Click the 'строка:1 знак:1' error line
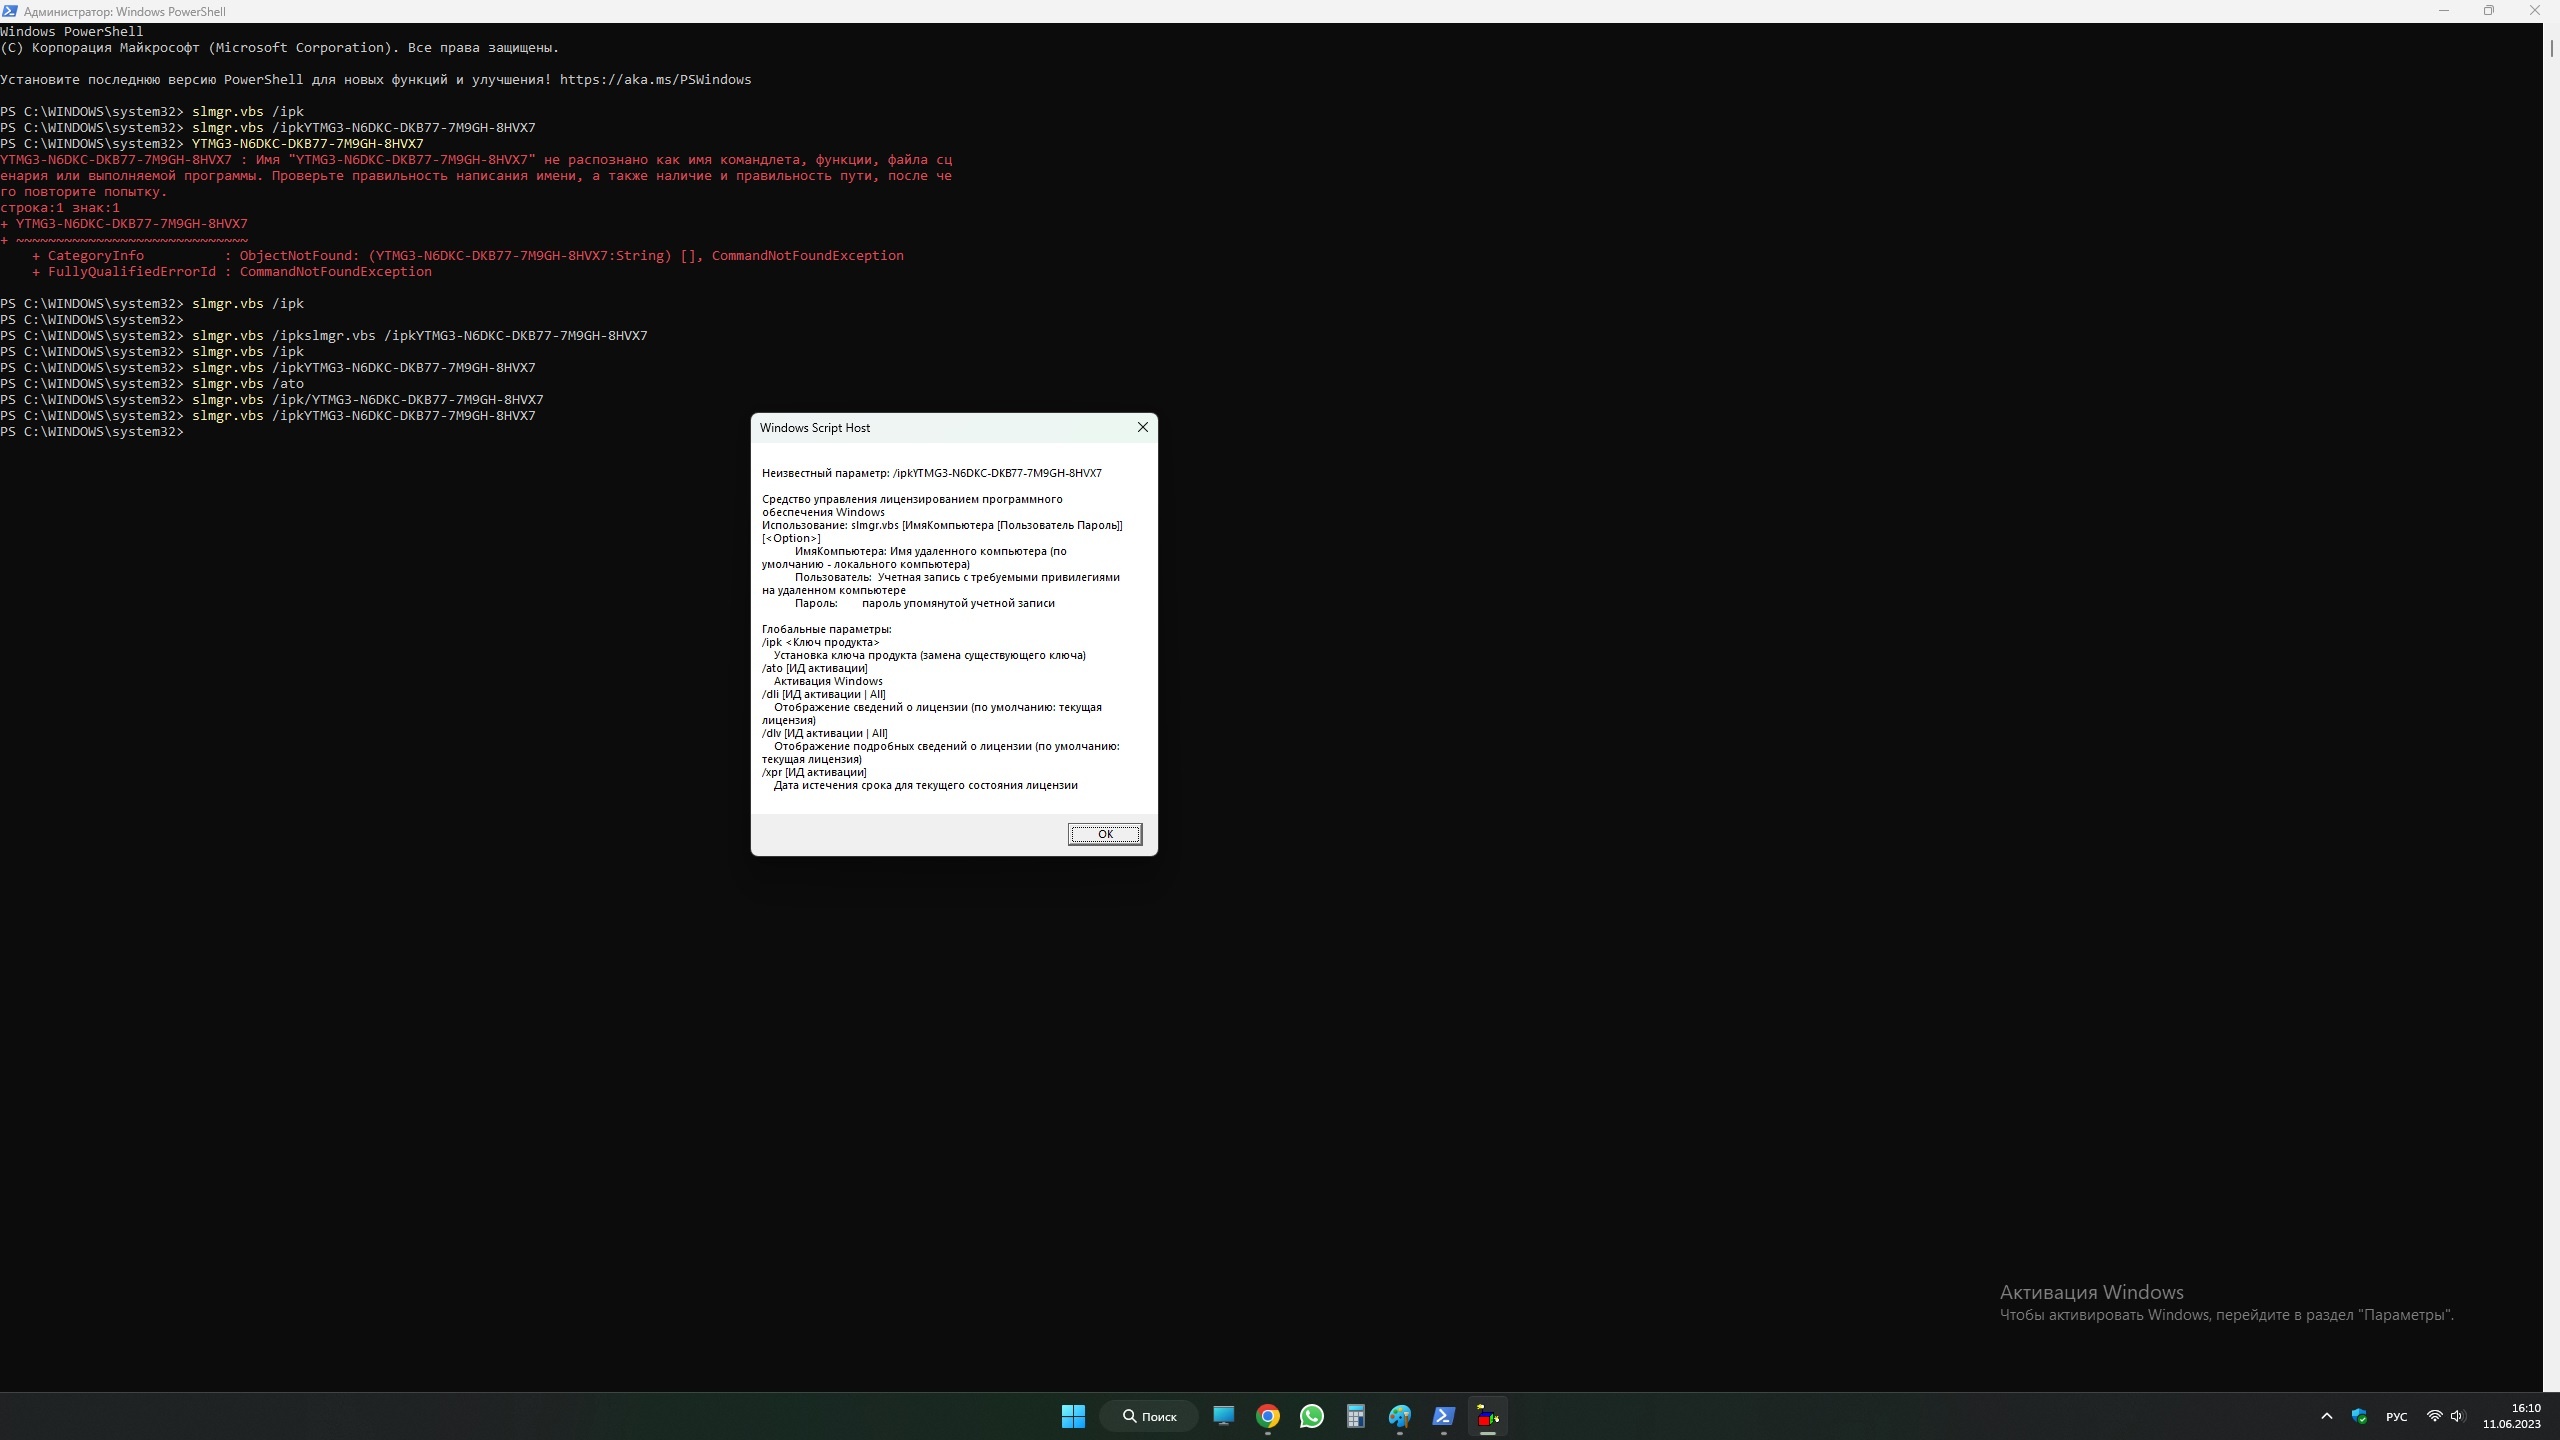This screenshot has height=1440, width=2560. point(60,208)
